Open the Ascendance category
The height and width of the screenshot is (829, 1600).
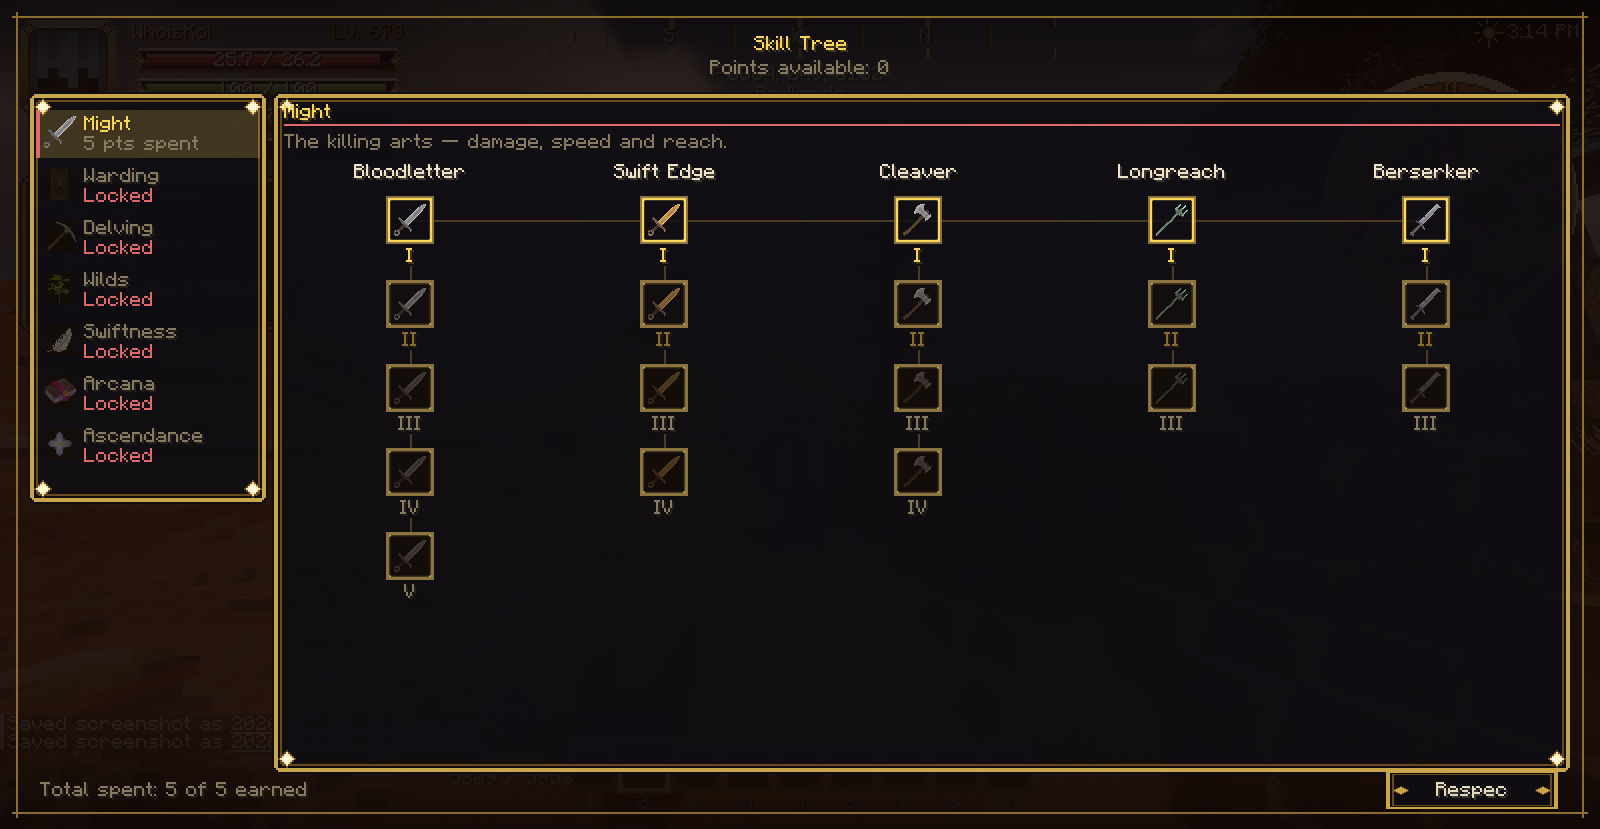(x=148, y=445)
